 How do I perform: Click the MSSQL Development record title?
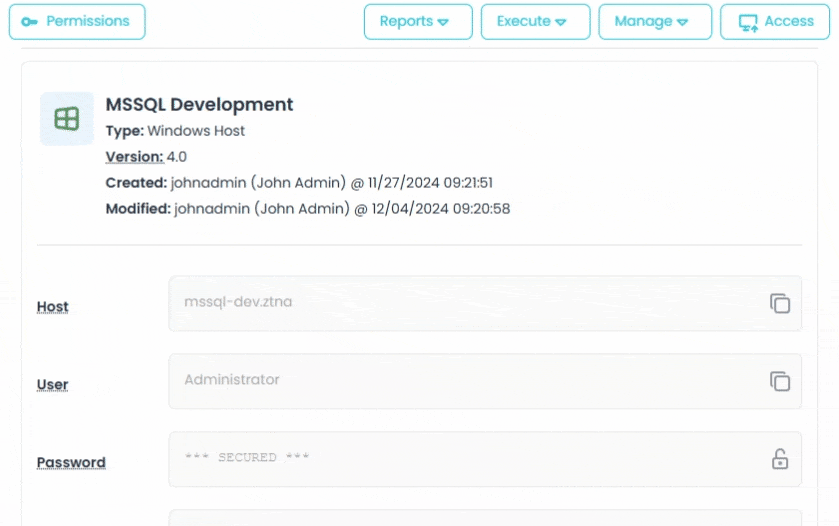tap(199, 105)
